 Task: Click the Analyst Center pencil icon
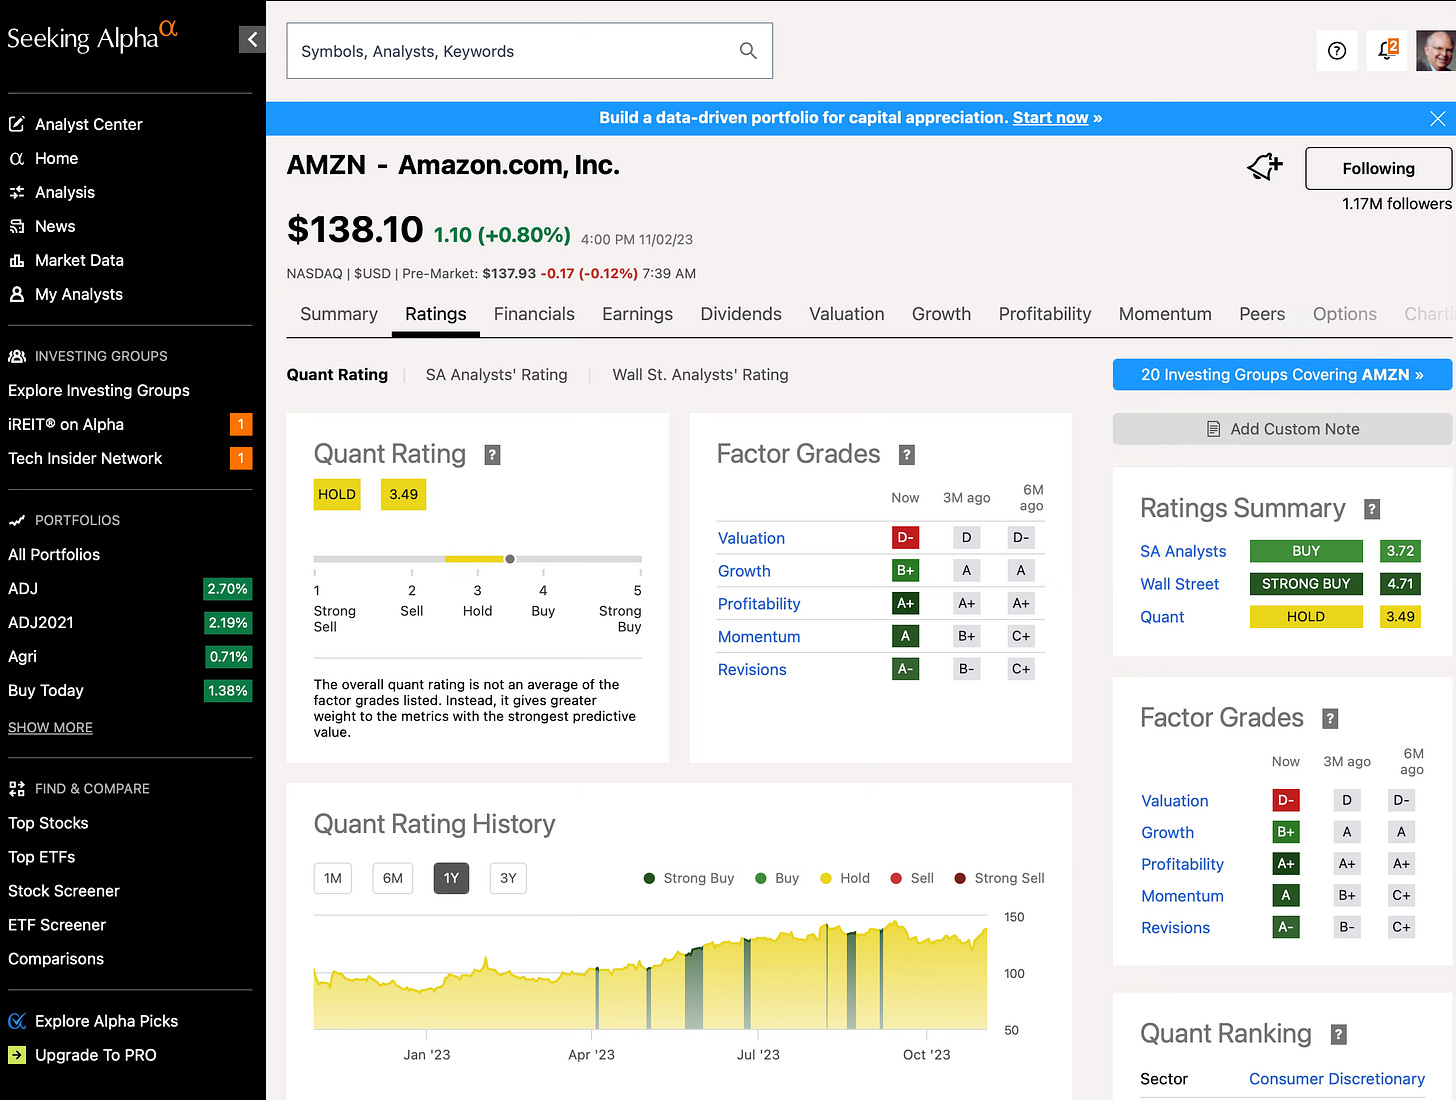tap(17, 124)
